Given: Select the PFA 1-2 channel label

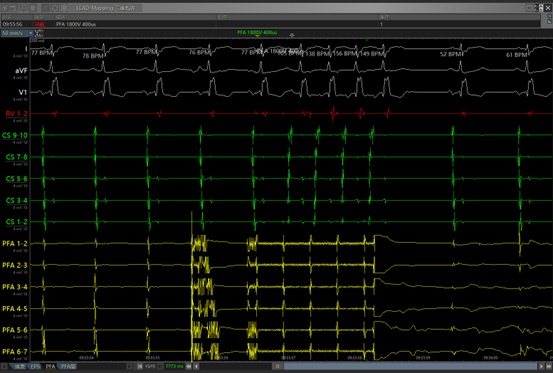Looking at the screenshot, I should [x=14, y=244].
